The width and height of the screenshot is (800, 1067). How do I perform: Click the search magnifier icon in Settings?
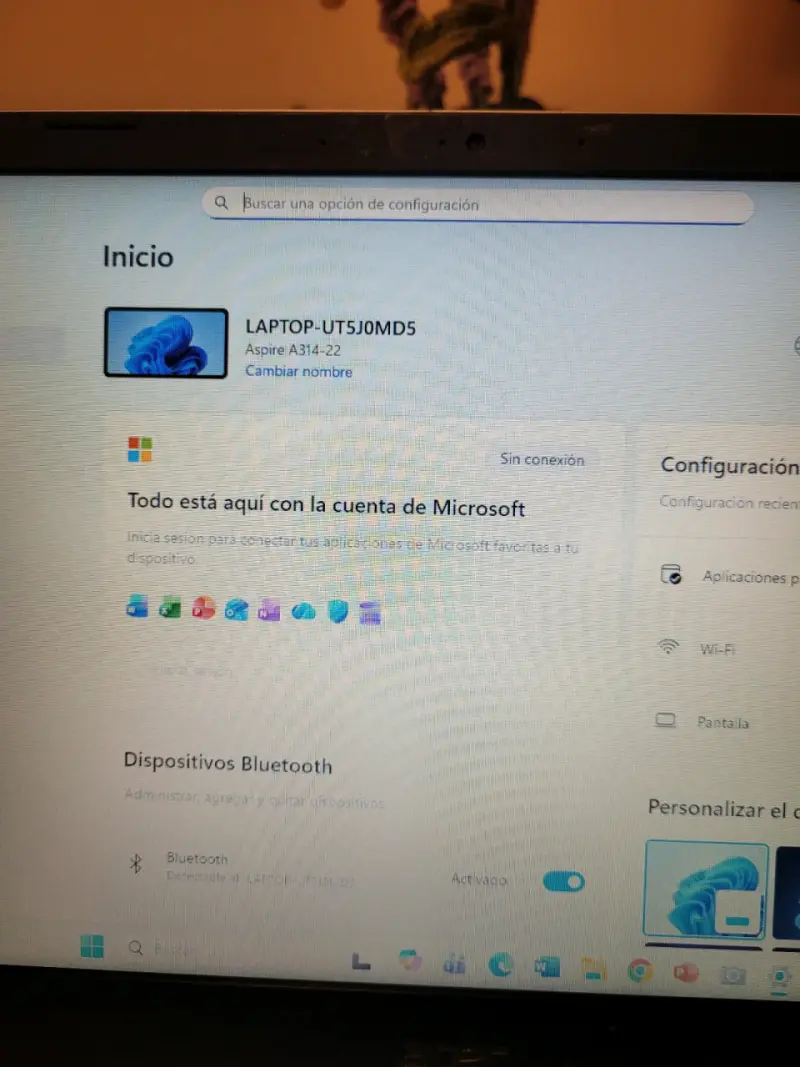point(221,203)
